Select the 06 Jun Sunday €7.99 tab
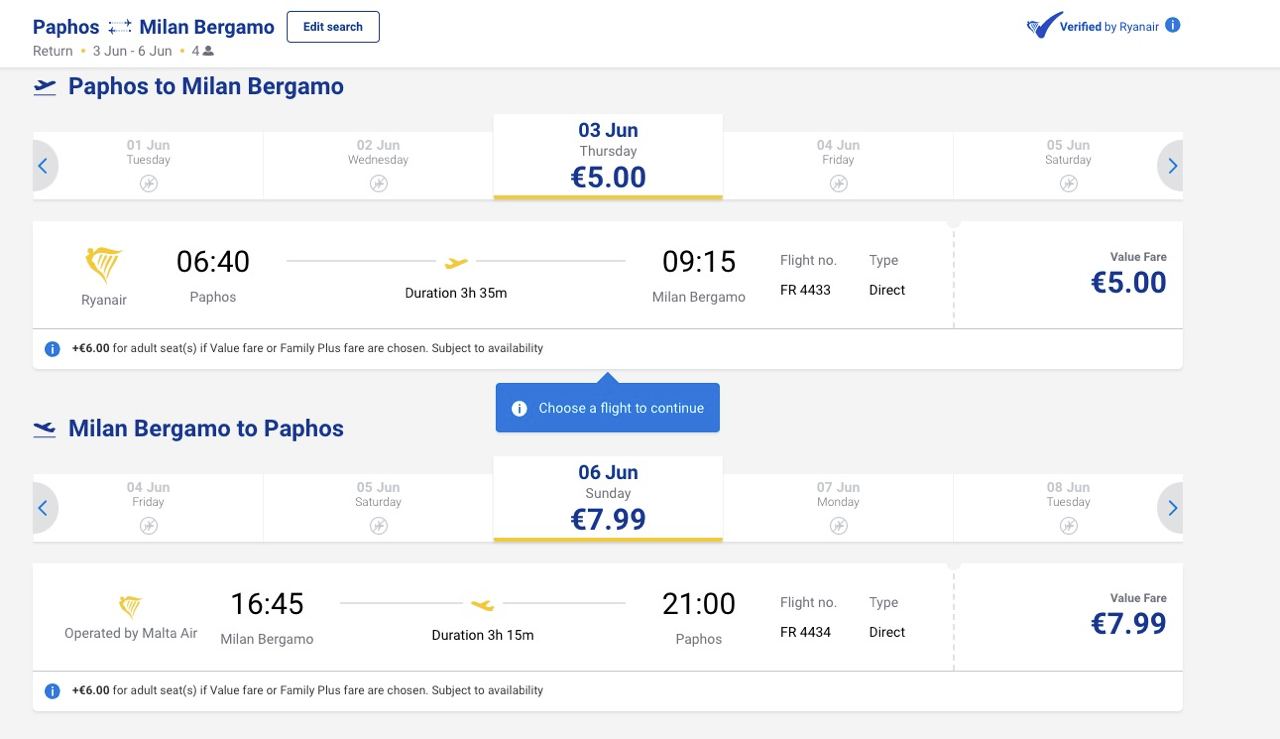This screenshot has width=1280, height=739. point(608,499)
